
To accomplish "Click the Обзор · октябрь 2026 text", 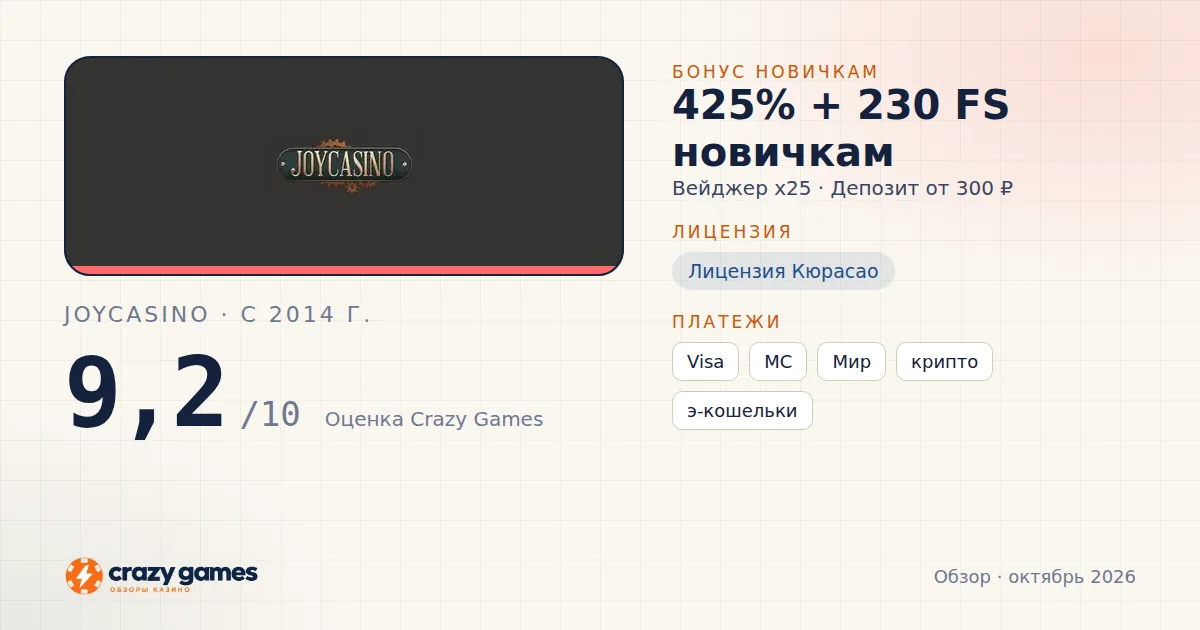I will [1035, 577].
